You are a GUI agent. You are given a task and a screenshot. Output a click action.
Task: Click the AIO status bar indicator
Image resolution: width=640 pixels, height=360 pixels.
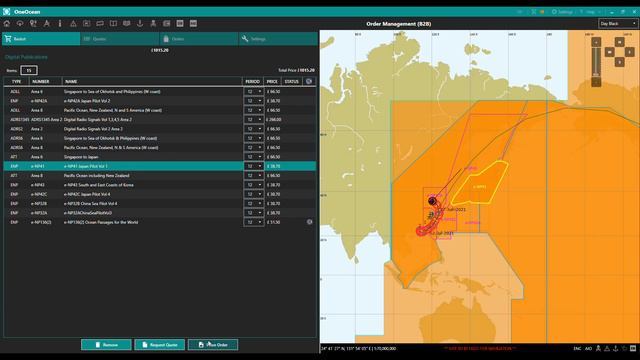coord(588,349)
